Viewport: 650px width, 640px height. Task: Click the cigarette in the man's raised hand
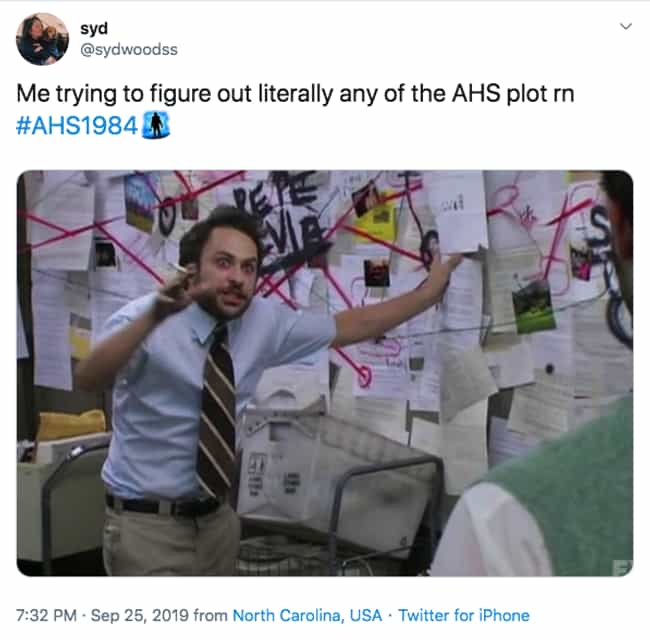click(179, 268)
